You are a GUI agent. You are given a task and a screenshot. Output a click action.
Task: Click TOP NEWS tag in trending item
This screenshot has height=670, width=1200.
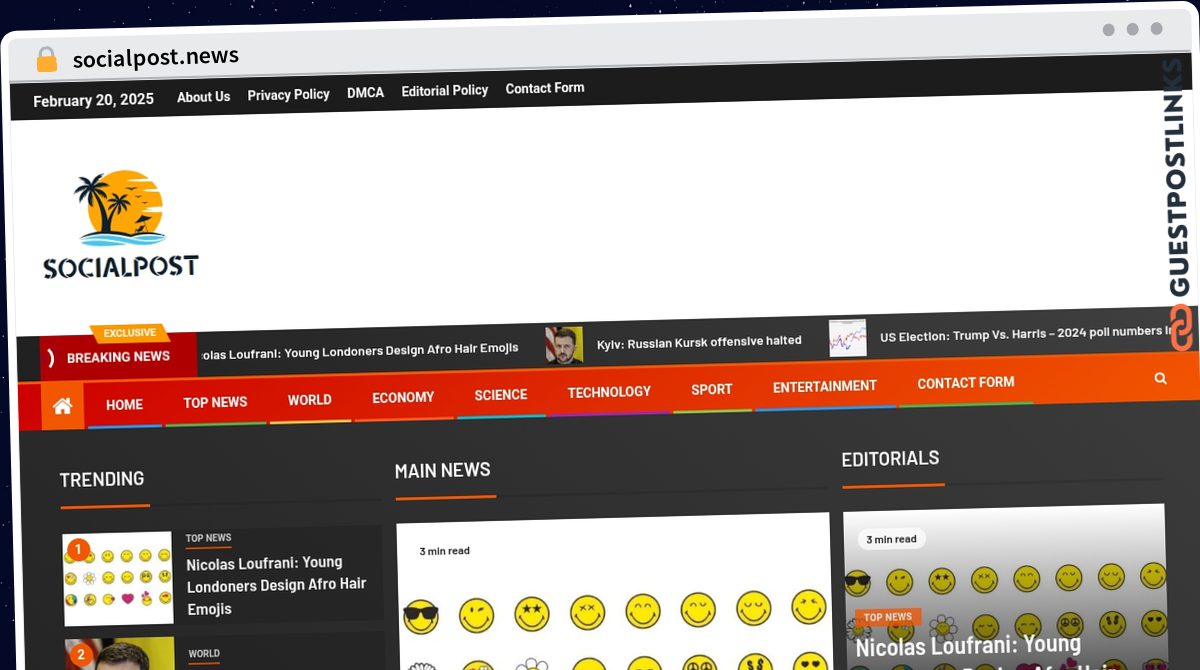[208, 538]
